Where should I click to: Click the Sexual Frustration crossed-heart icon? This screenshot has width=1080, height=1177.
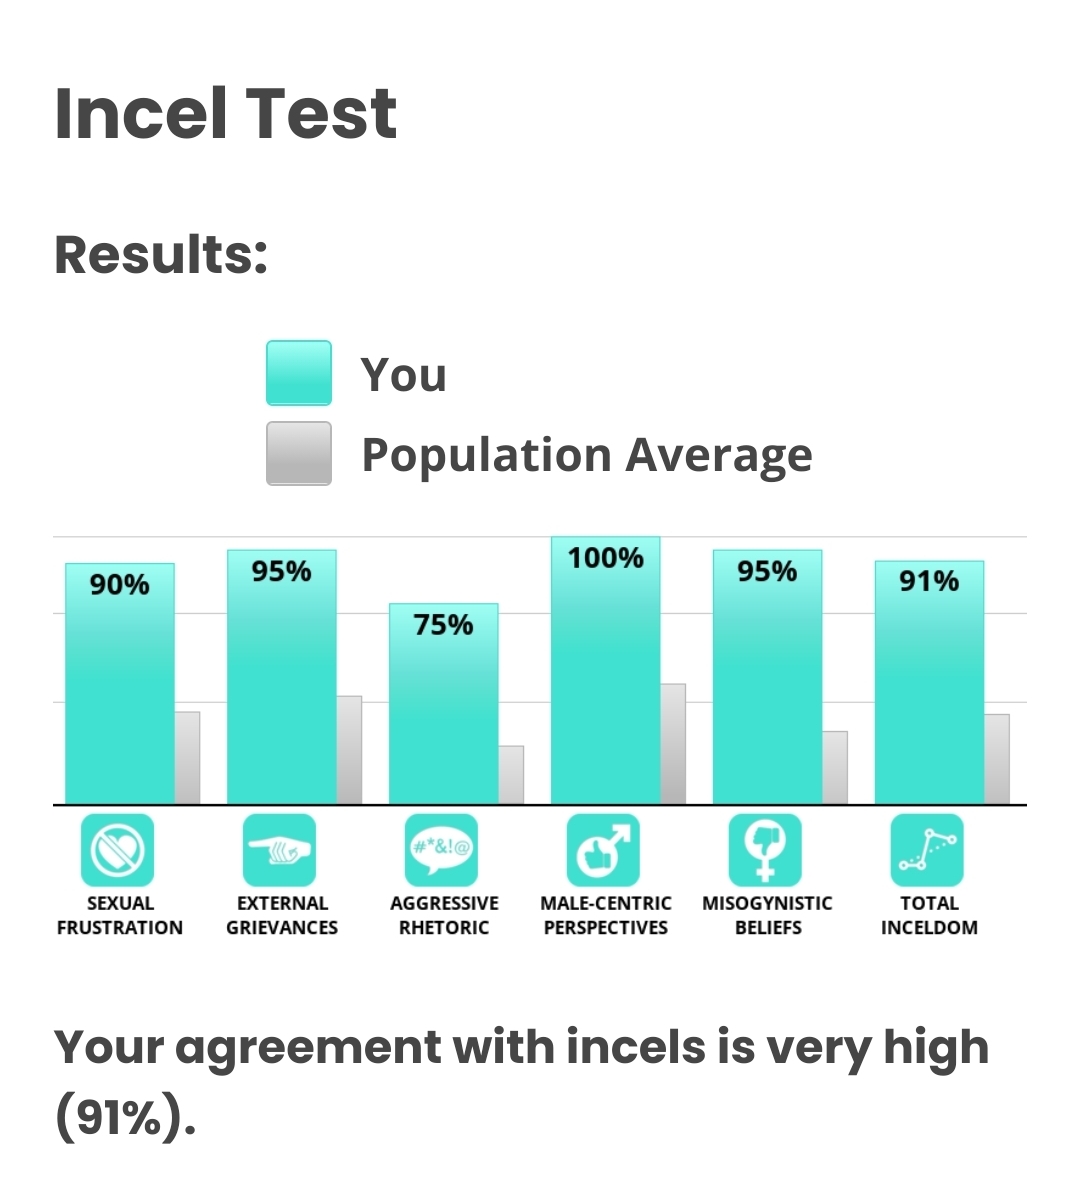click(x=118, y=850)
